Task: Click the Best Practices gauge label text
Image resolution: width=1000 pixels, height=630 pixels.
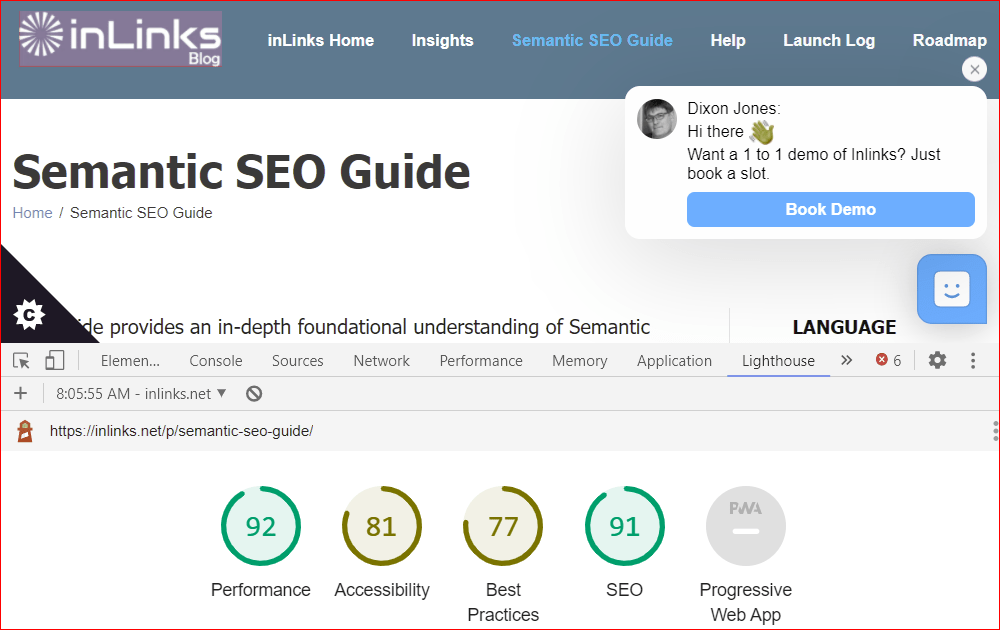Action: coord(503,602)
